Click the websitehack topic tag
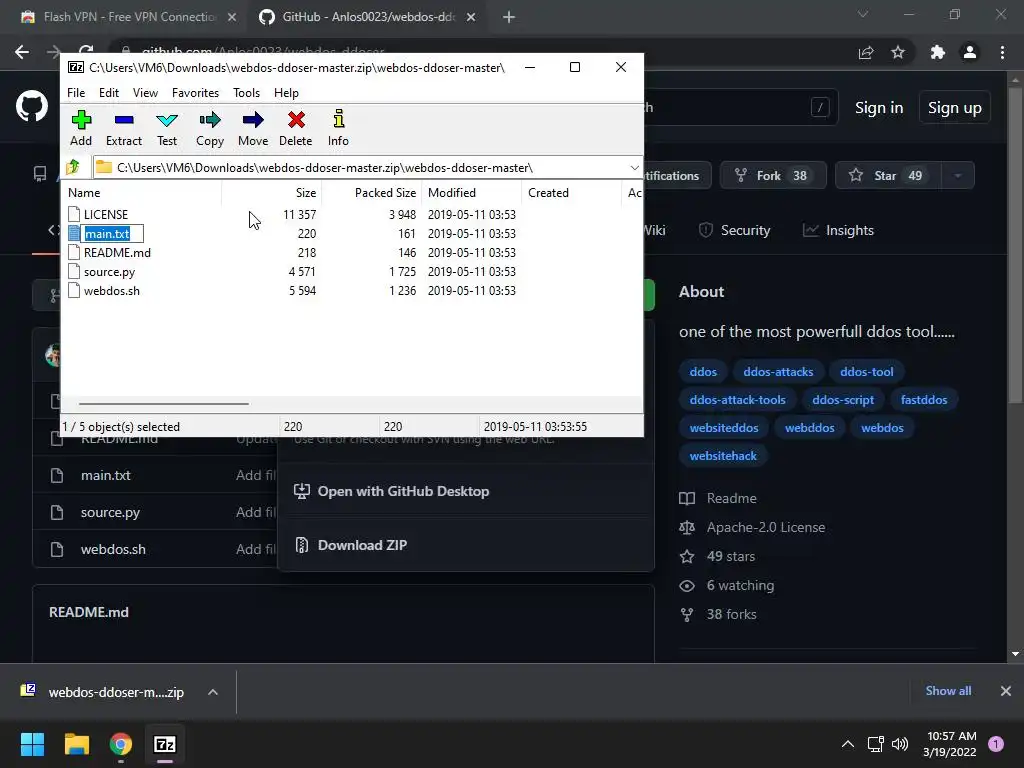 (x=723, y=456)
